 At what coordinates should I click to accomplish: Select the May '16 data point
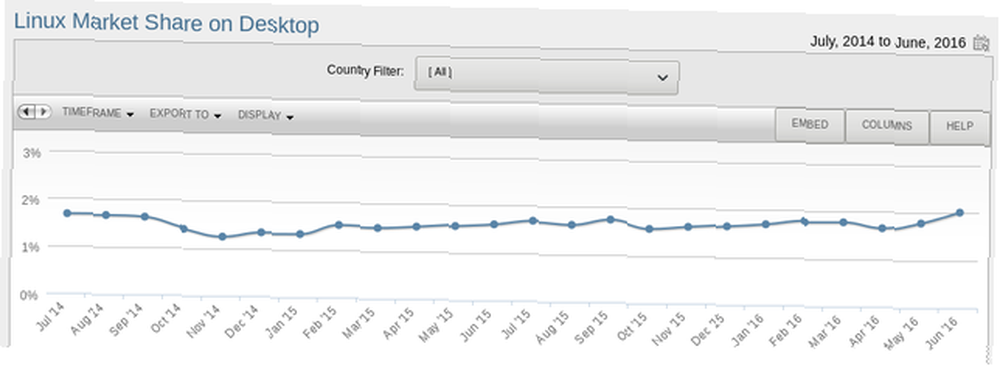pyautogui.click(x=921, y=224)
